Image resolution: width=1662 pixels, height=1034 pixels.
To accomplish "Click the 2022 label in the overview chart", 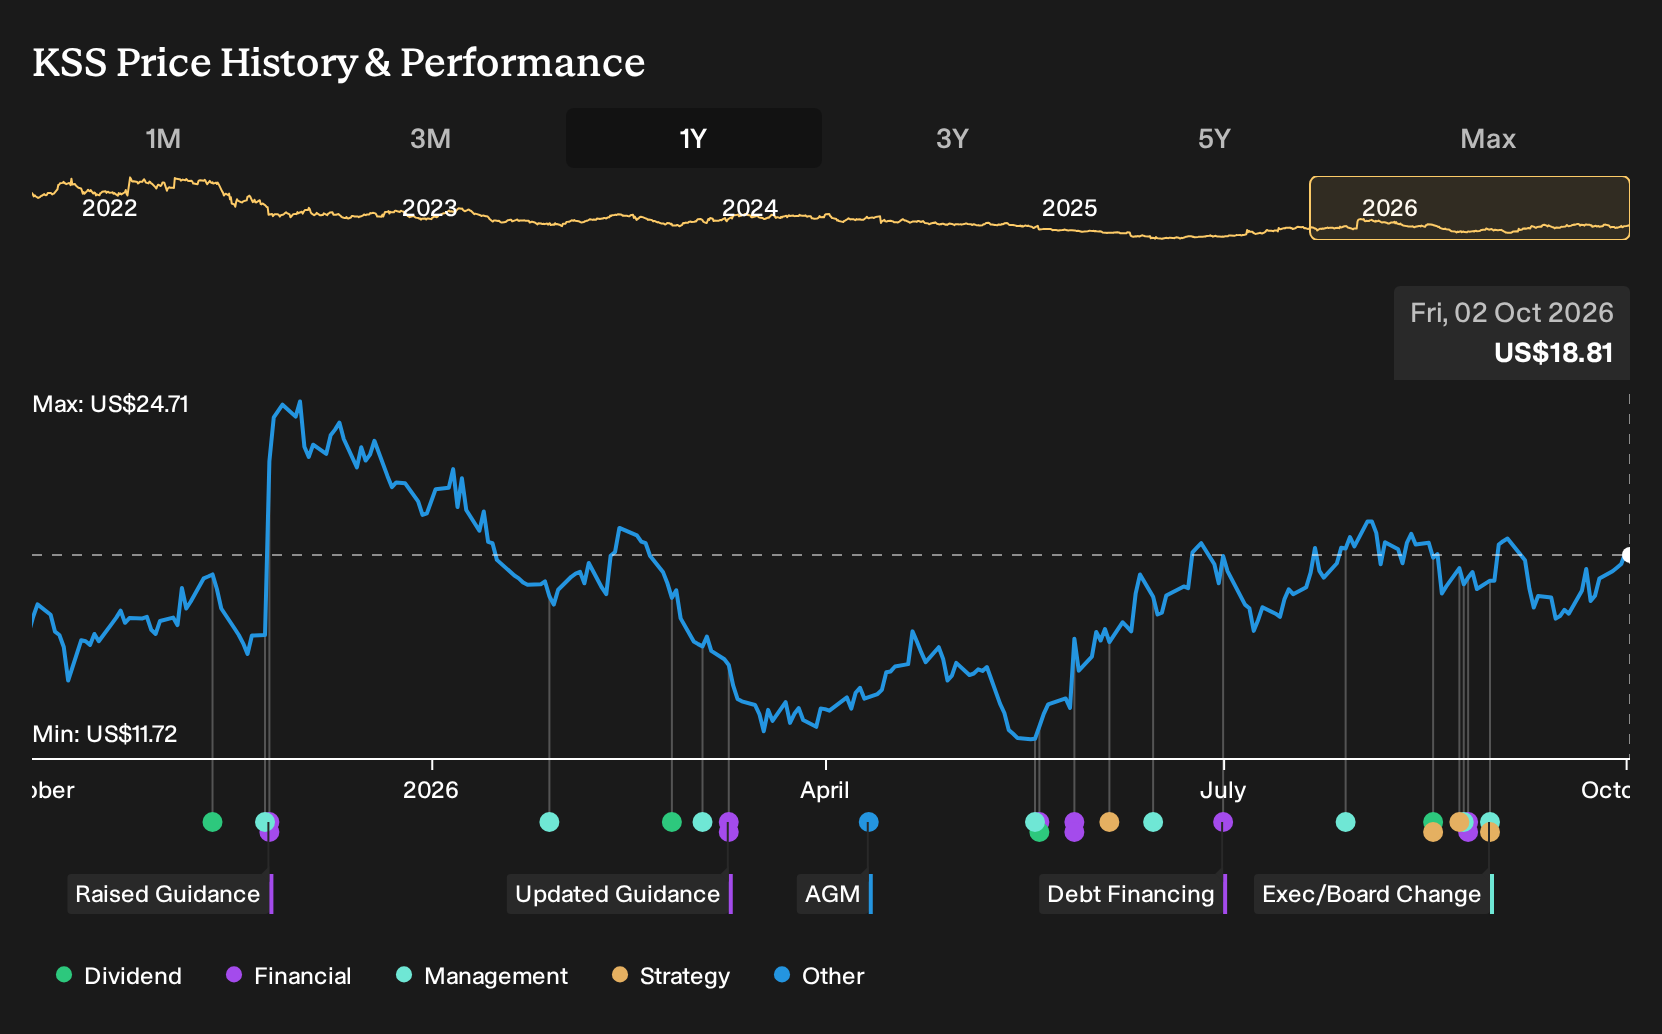I will tap(110, 208).
